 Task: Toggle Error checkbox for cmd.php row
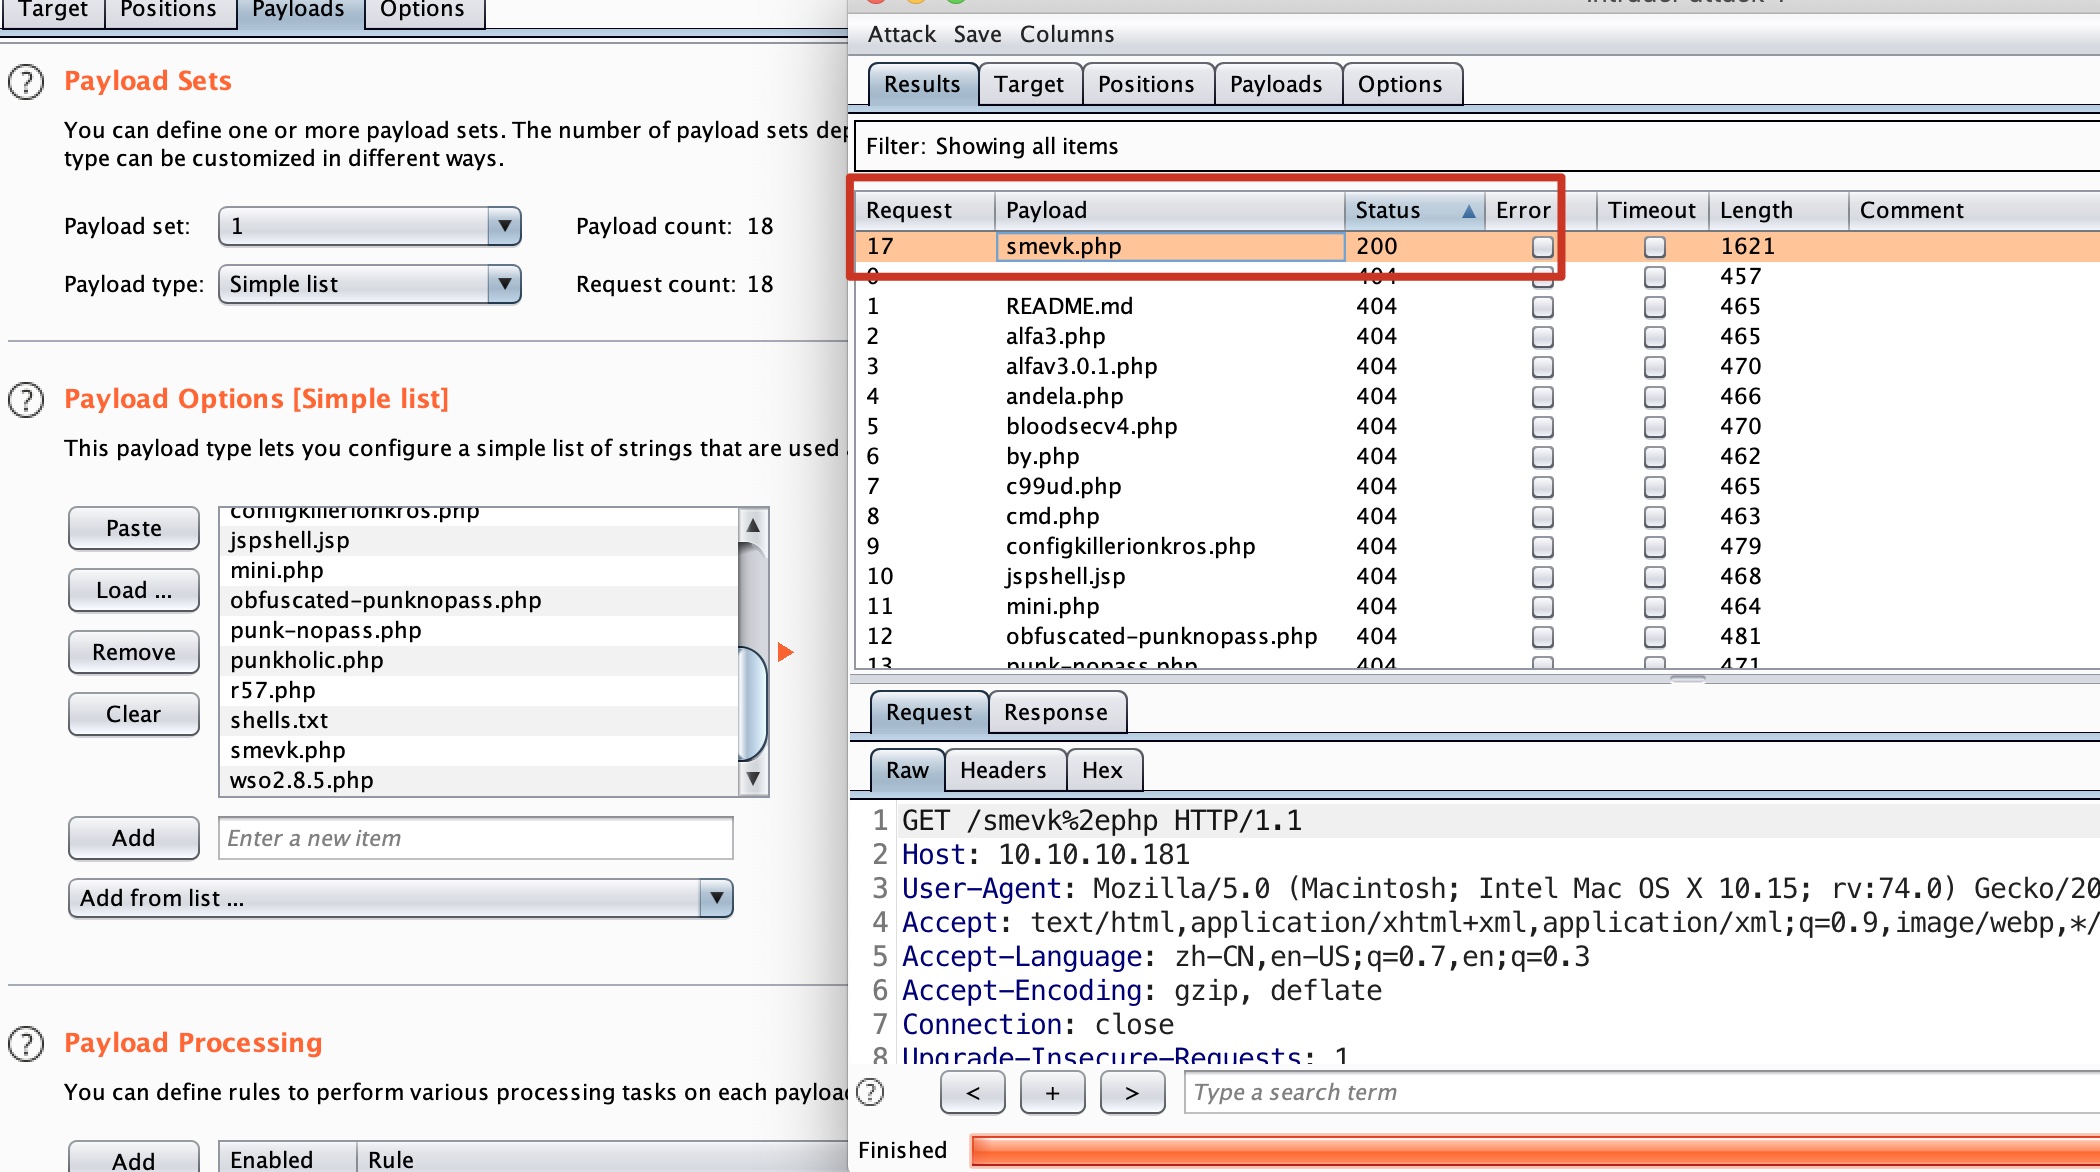click(x=1543, y=517)
